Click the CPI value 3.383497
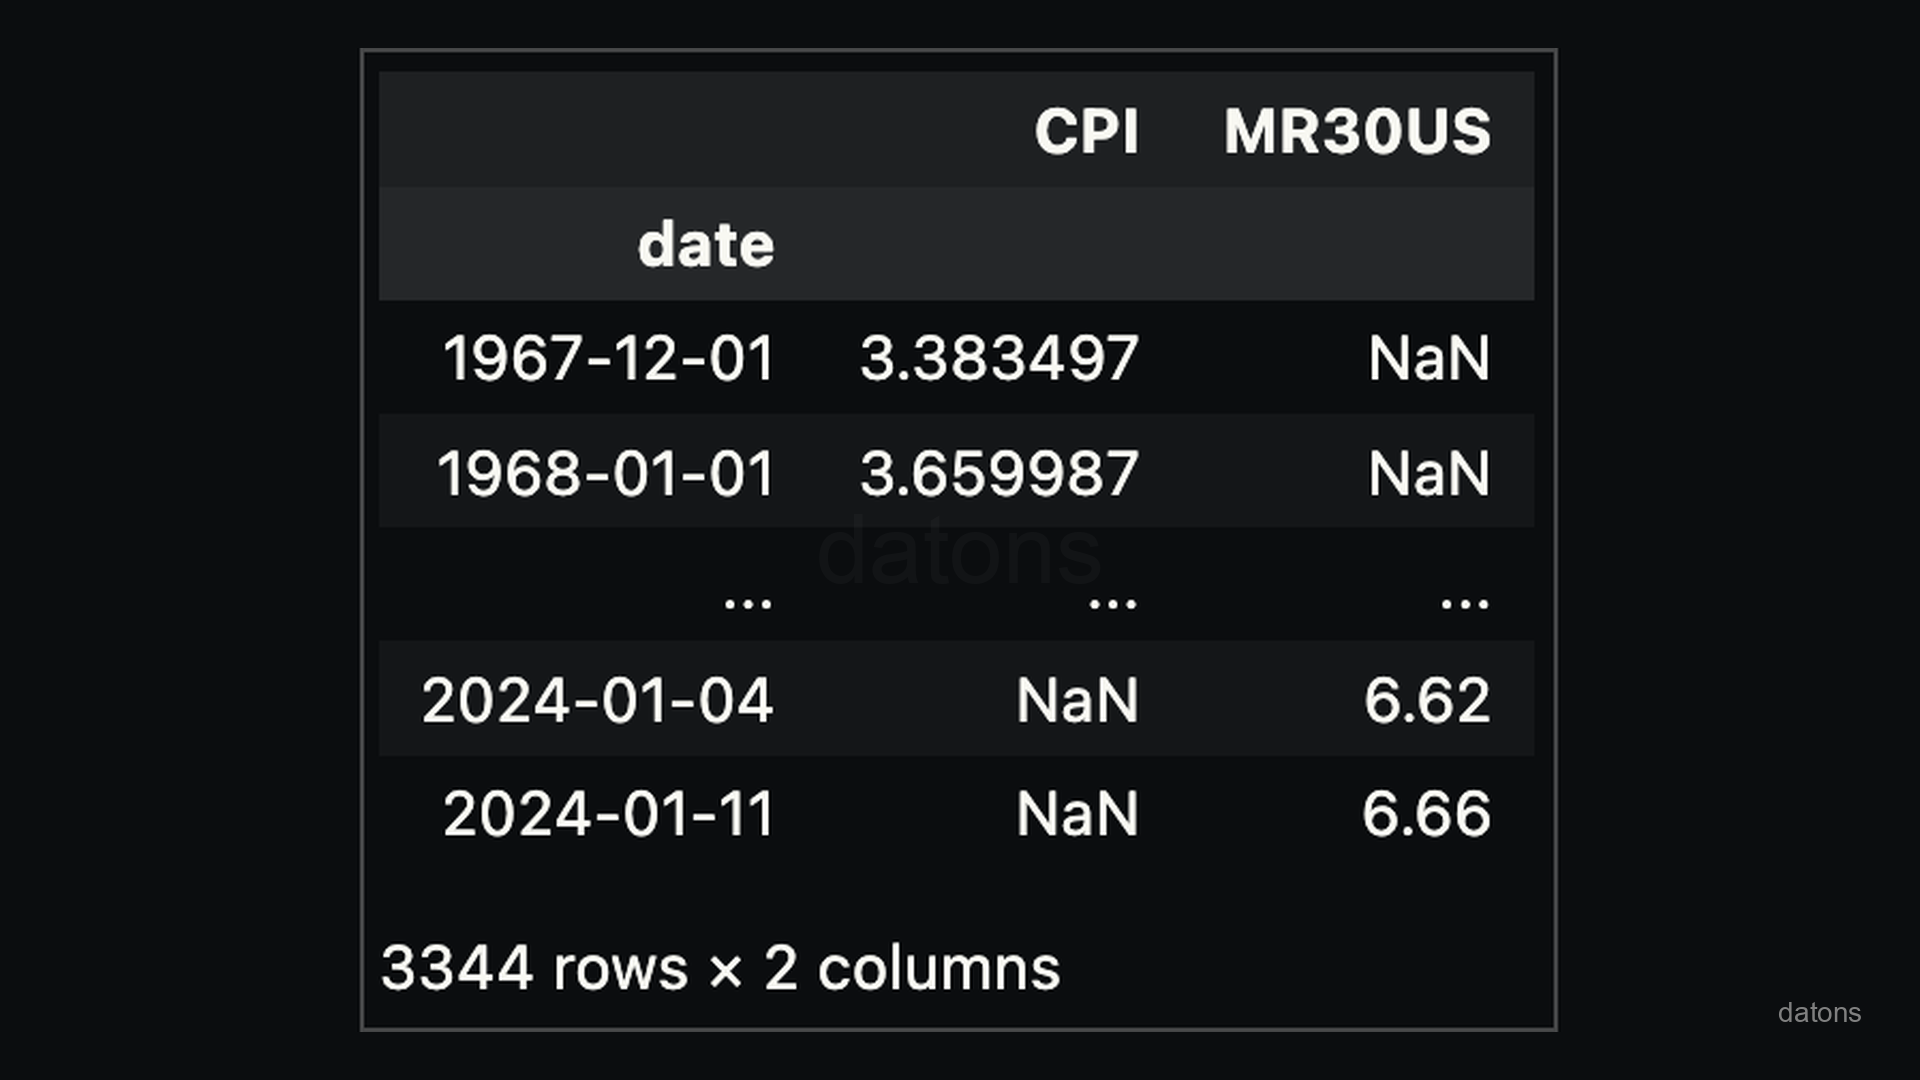The height and width of the screenshot is (1080, 1920). pos(999,358)
